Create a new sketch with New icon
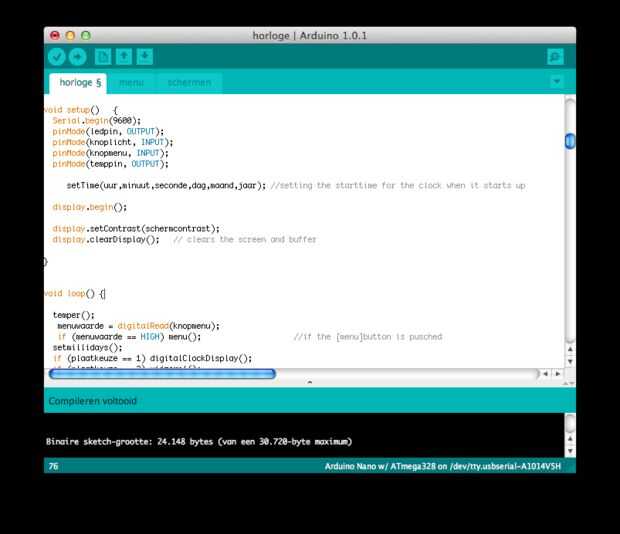Viewport: 620px width, 534px height. [103, 57]
